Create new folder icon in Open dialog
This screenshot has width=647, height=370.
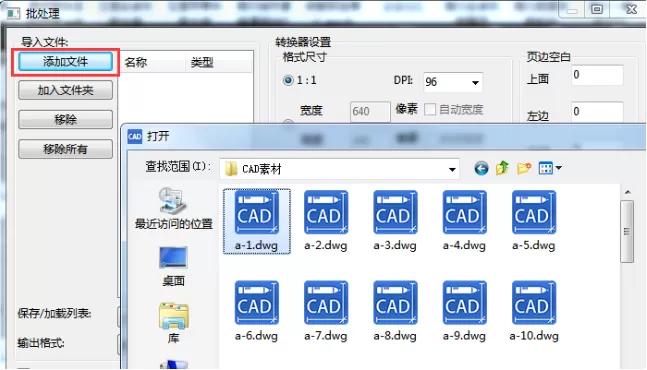click(524, 168)
